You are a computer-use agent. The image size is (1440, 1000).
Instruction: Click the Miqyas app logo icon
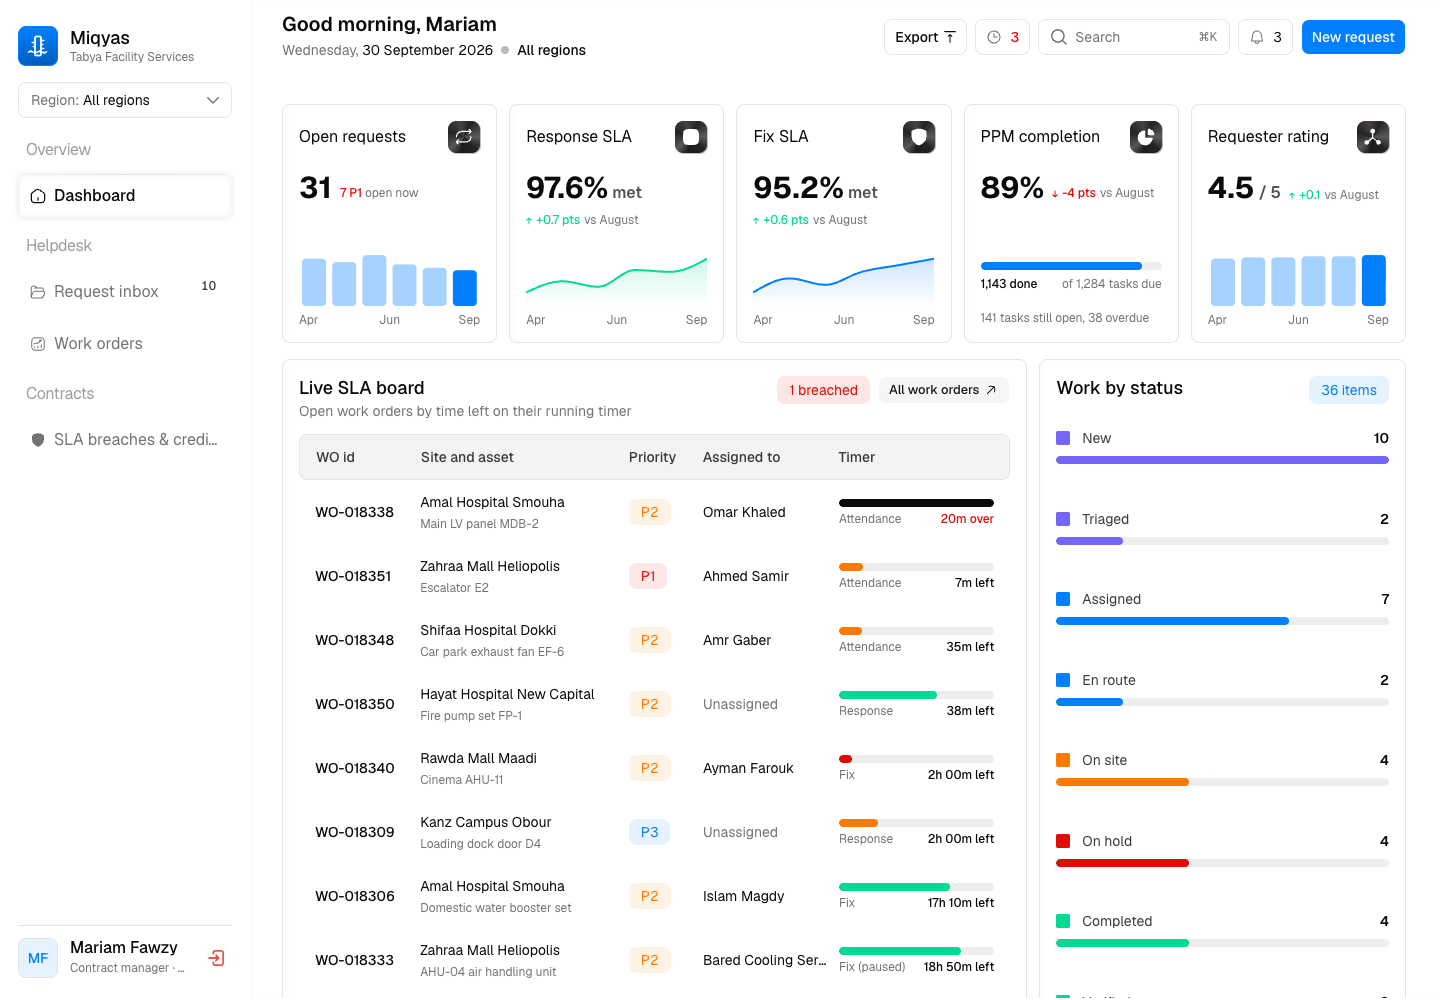(38, 46)
